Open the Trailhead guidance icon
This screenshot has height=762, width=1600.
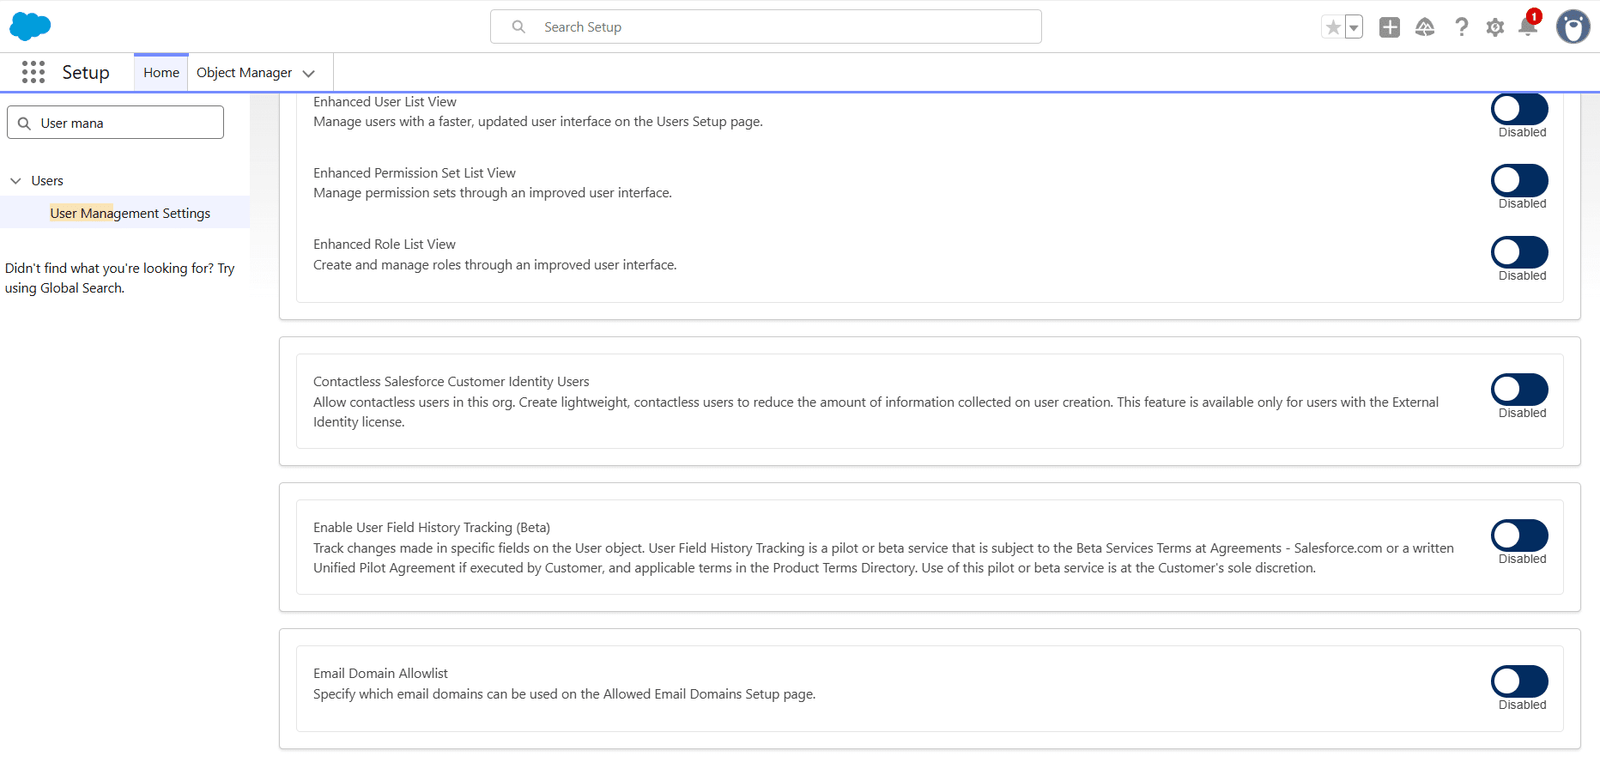tap(1425, 28)
